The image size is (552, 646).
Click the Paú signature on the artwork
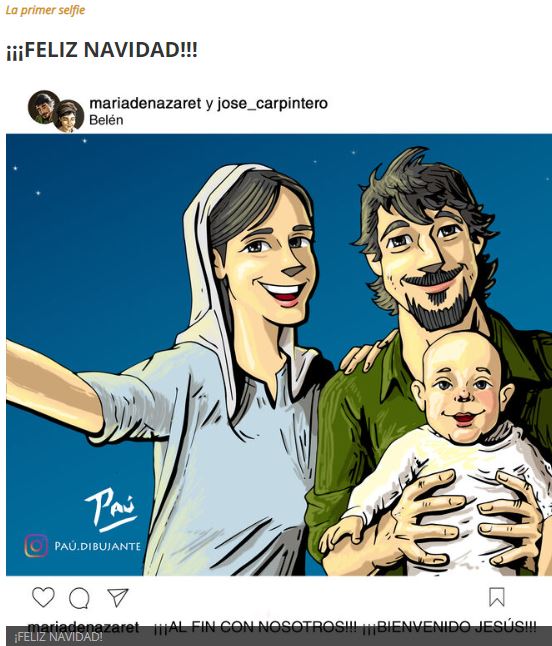pyautogui.click(x=110, y=510)
